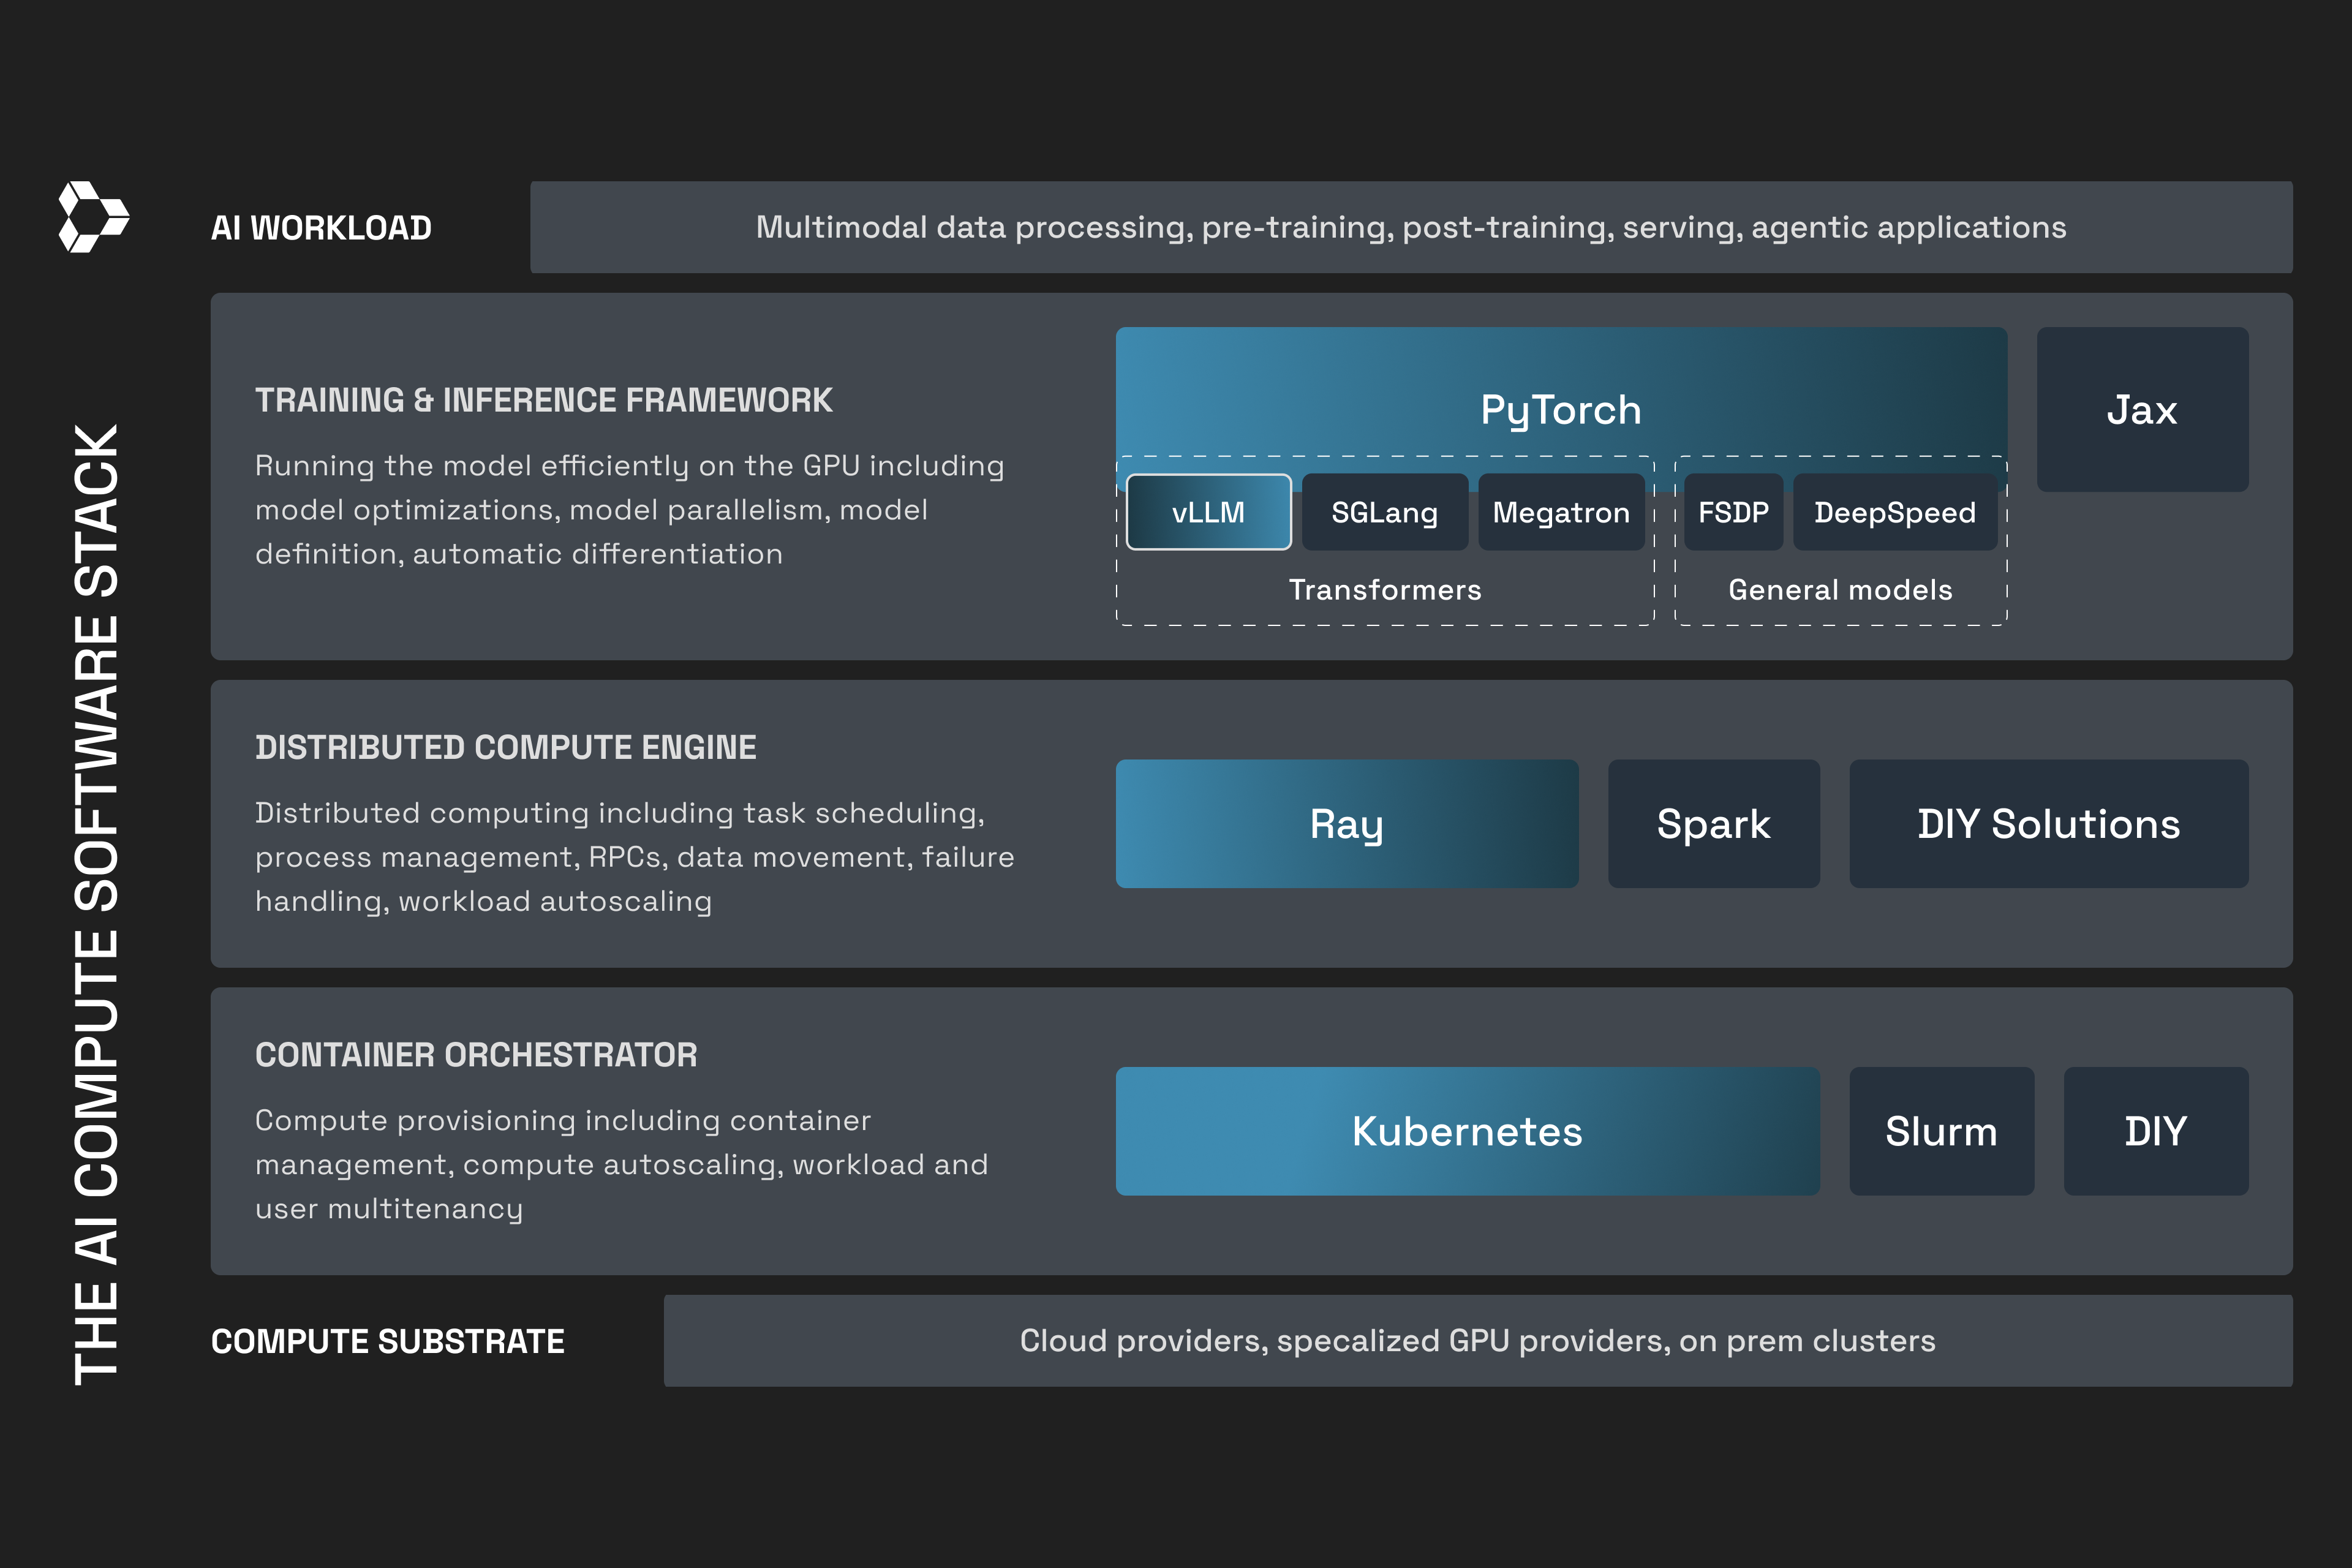
Task: Click the Compute Substrate description bar
Action: pos(1477,1340)
